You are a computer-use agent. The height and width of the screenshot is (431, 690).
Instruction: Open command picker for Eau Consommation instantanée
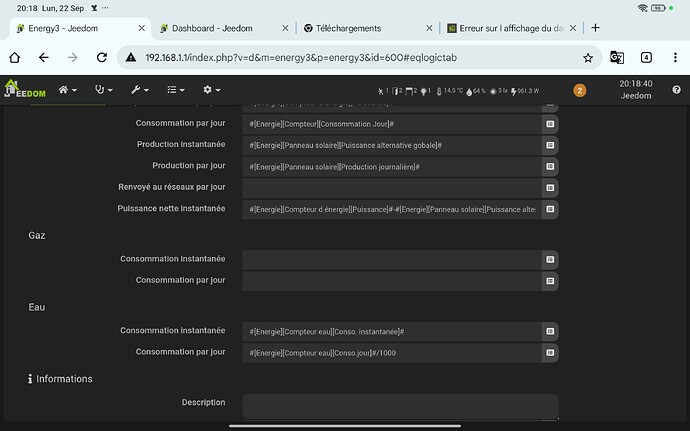click(x=550, y=332)
